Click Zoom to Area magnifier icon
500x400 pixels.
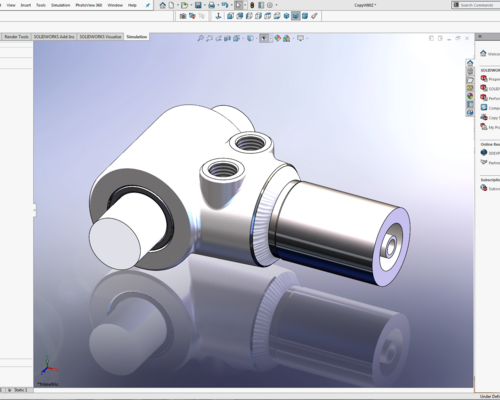[x=209, y=38]
